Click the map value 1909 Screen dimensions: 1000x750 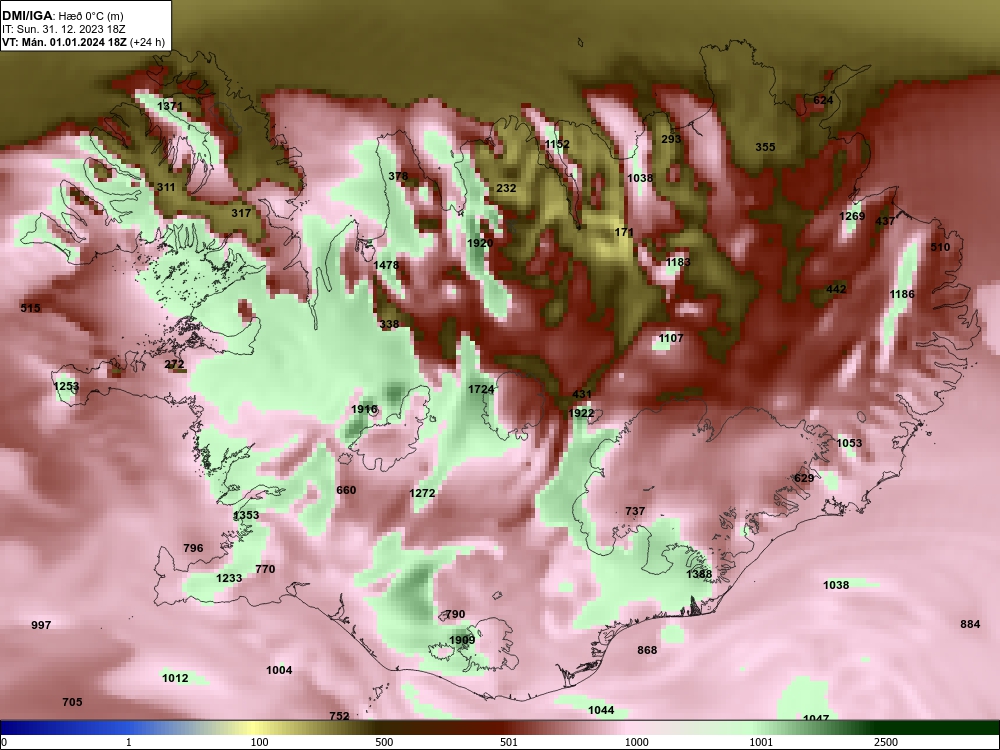[x=462, y=640]
